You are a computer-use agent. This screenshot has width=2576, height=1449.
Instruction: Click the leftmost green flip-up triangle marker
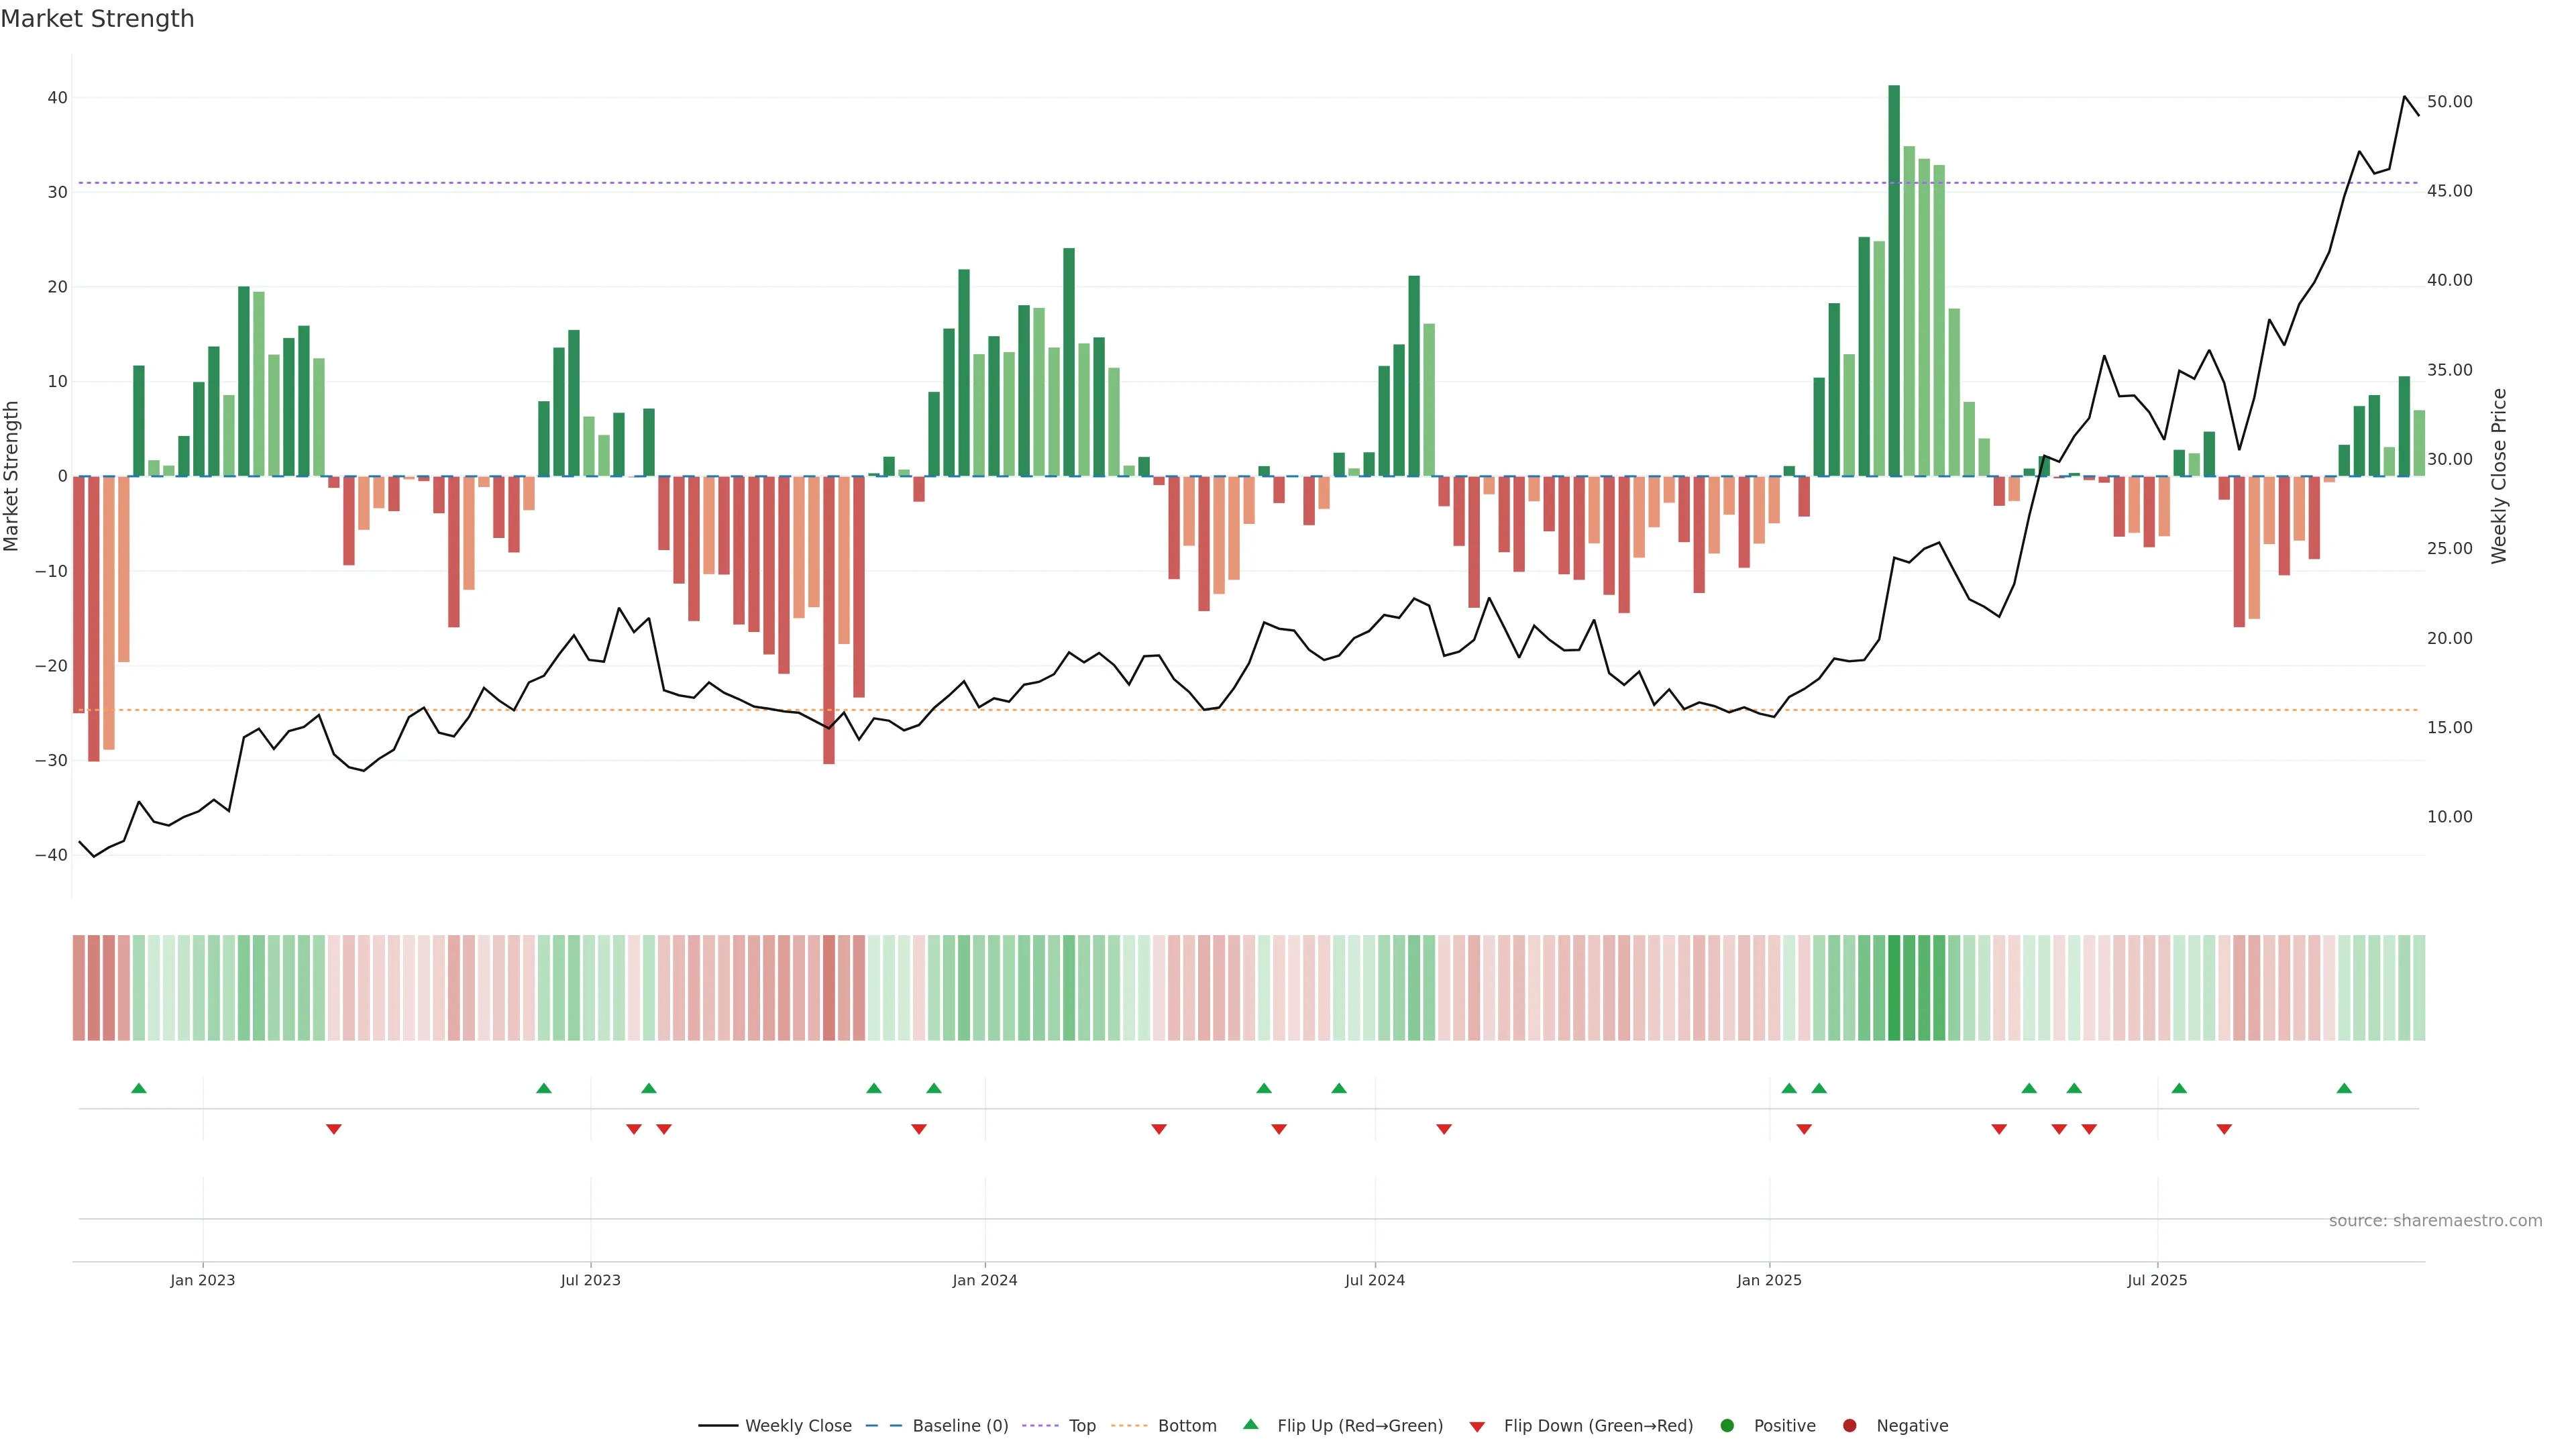[x=139, y=1088]
